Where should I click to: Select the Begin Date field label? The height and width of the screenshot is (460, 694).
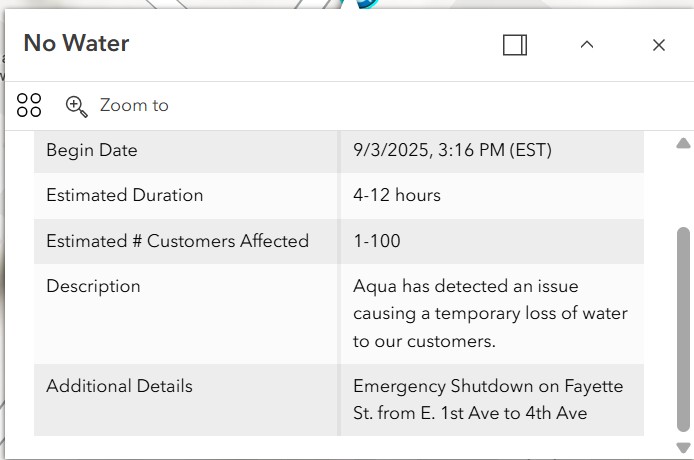pyautogui.click(x=92, y=150)
